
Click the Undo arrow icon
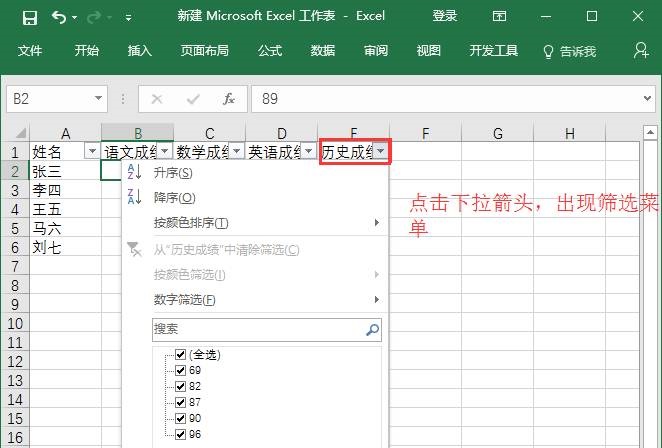pos(59,17)
